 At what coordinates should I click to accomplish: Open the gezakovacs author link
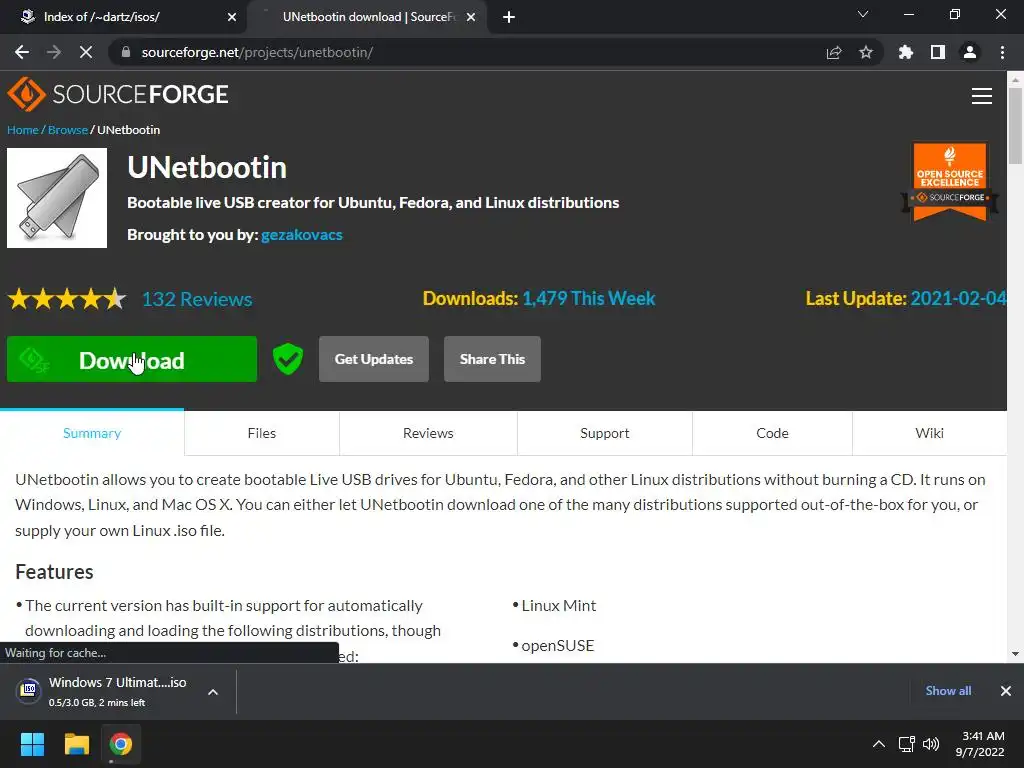(302, 235)
